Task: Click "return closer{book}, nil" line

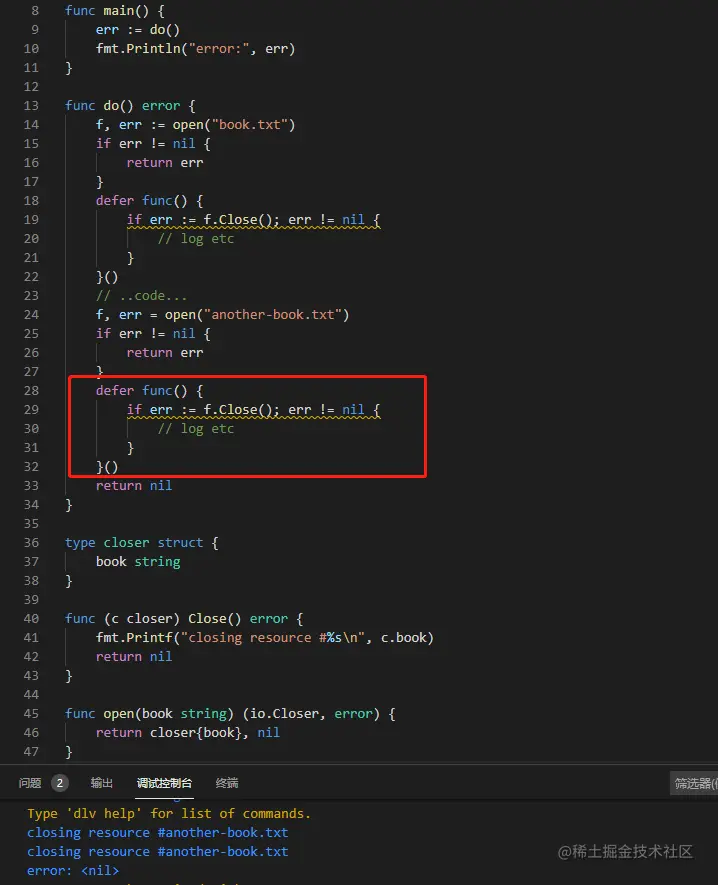Action: click(x=187, y=733)
